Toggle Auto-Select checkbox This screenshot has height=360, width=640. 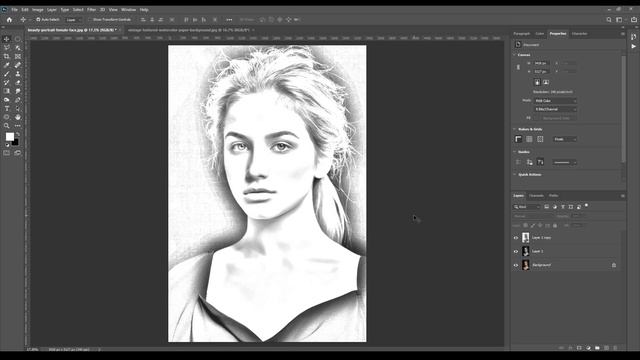coord(38,20)
